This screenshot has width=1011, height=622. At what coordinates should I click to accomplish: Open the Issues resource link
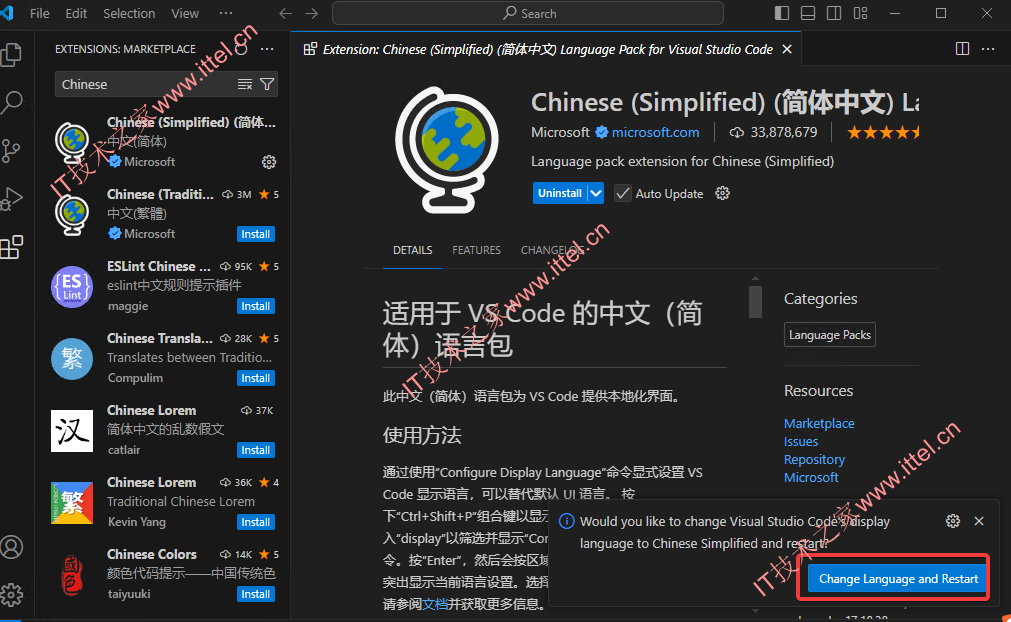pos(801,442)
